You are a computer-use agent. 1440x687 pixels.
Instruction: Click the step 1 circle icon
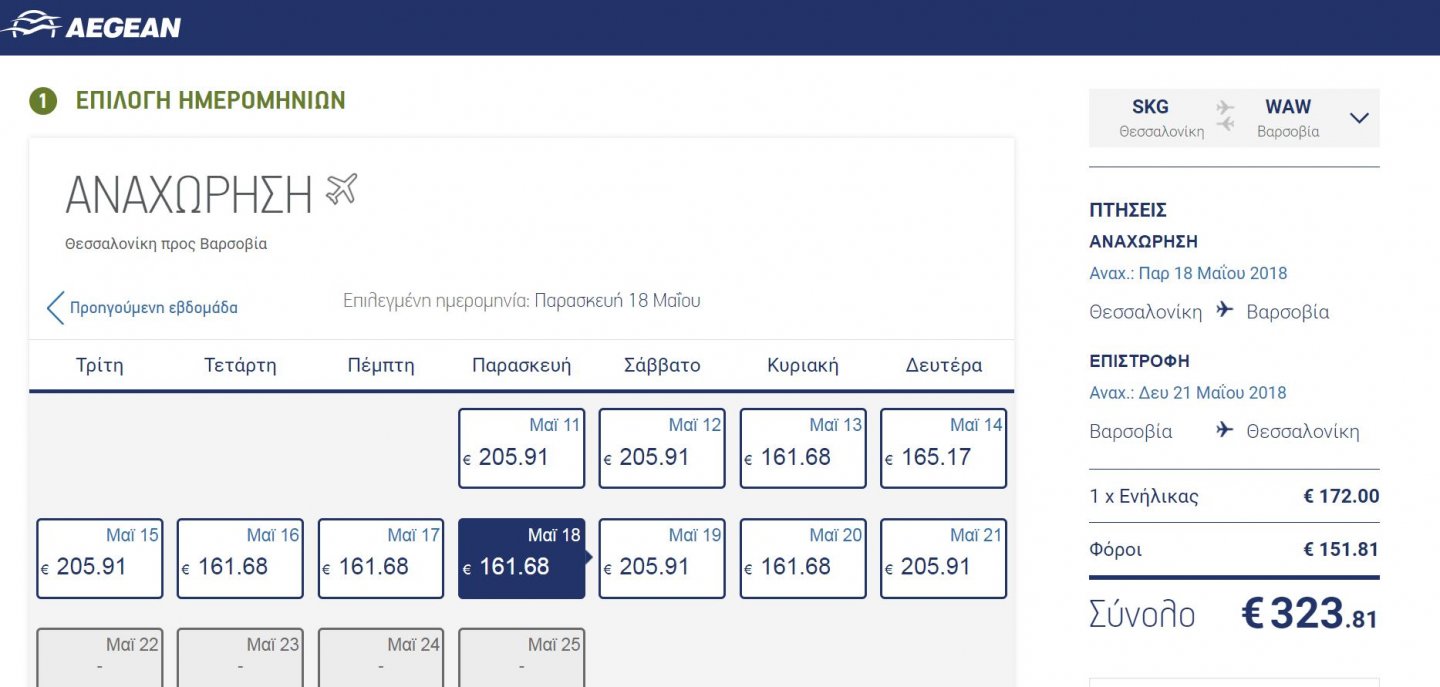coord(43,101)
